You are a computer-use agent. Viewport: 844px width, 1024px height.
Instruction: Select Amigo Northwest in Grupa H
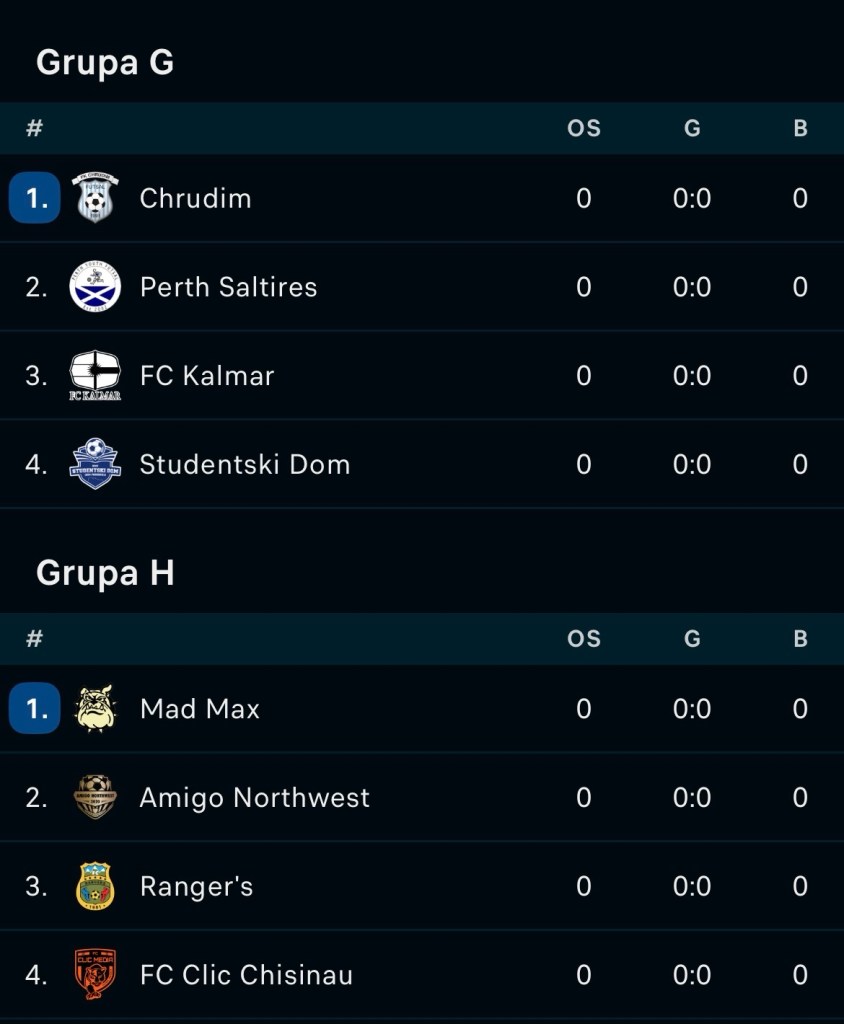pyautogui.click(x=255, y=798)
